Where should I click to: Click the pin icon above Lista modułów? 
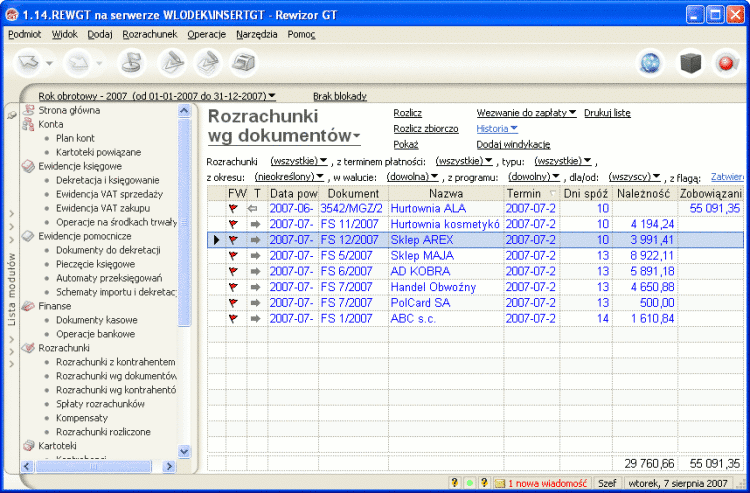point(12,116)
